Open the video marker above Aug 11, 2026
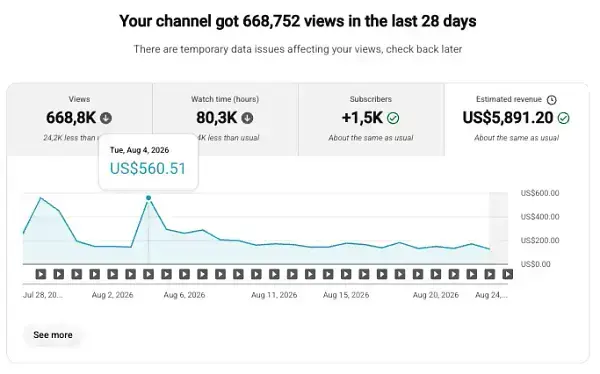This screenshot has width=600, height=374. click(x=274, y=274)
